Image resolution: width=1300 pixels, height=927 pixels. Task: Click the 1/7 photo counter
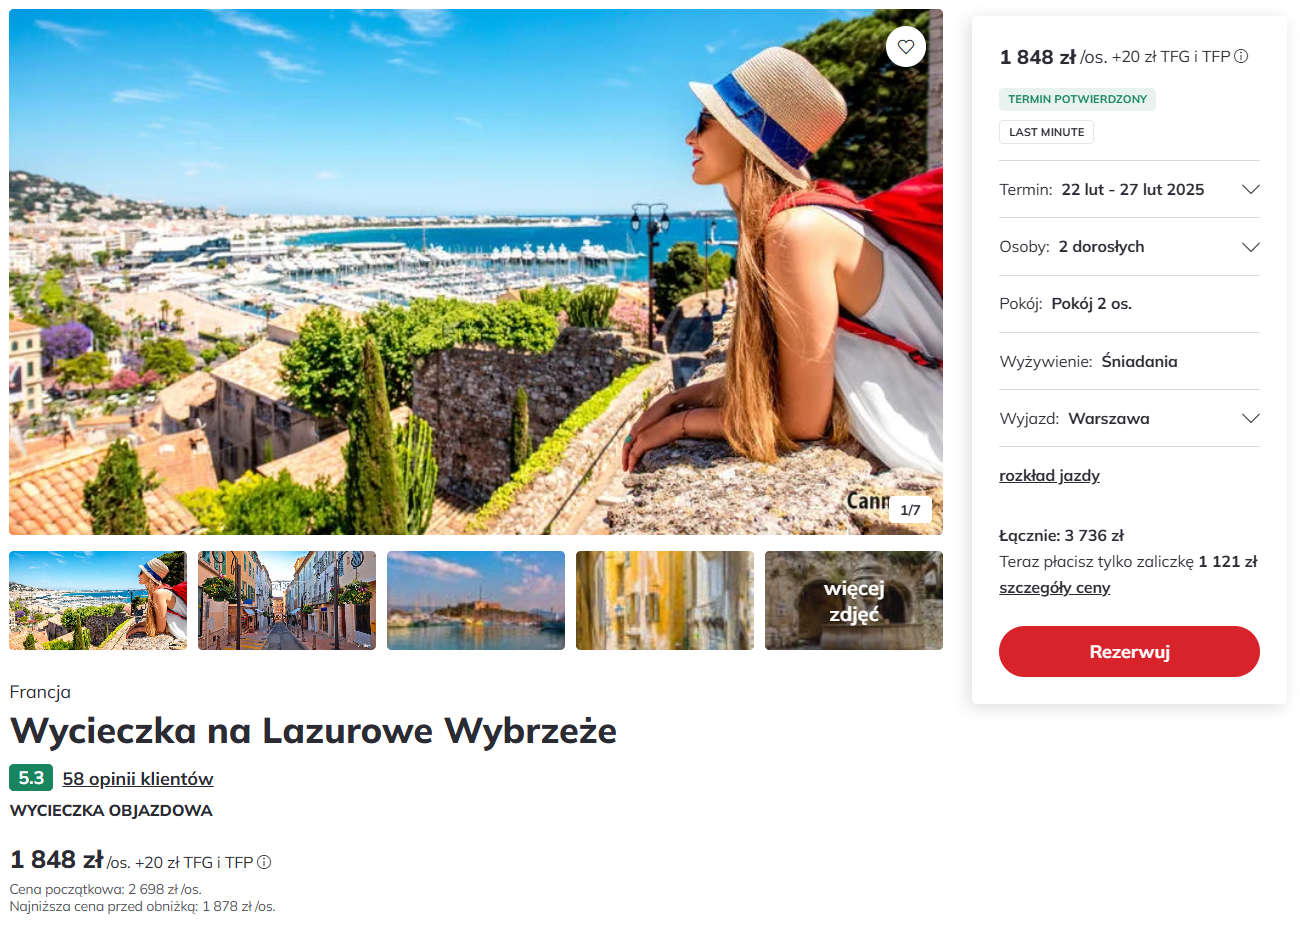point(910,510)
